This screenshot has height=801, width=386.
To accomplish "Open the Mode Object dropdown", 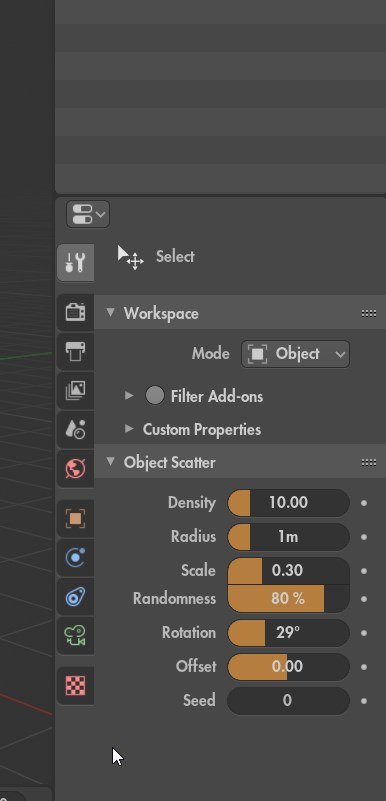I will (x=296, y=354).
